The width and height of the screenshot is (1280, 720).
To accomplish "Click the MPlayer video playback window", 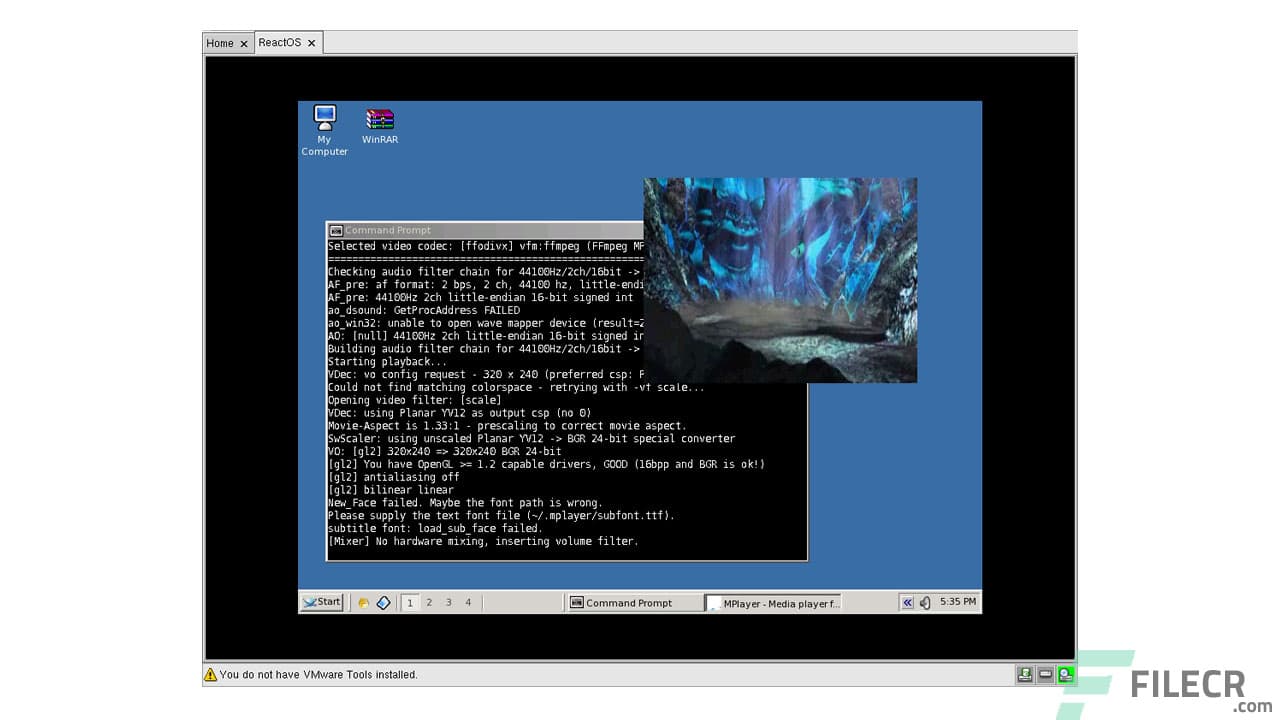I will tap(780, 279).
